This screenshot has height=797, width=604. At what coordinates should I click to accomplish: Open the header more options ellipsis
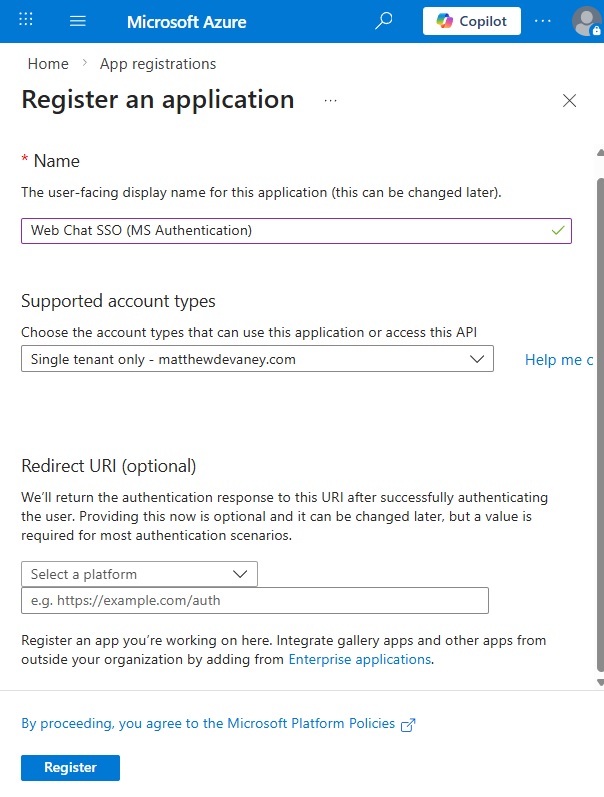(x=543, y=21)
